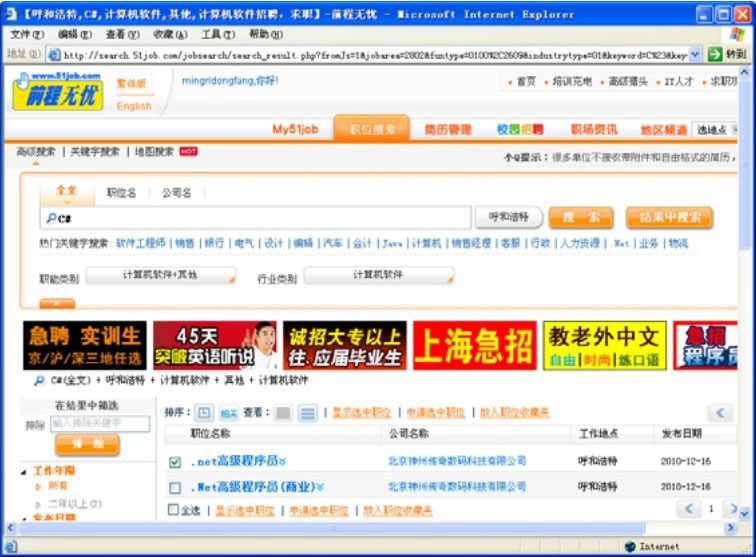Click the sort order icon beside 排序
The width and height of the screenshot is (756, 557).
(x=204, y=413)
